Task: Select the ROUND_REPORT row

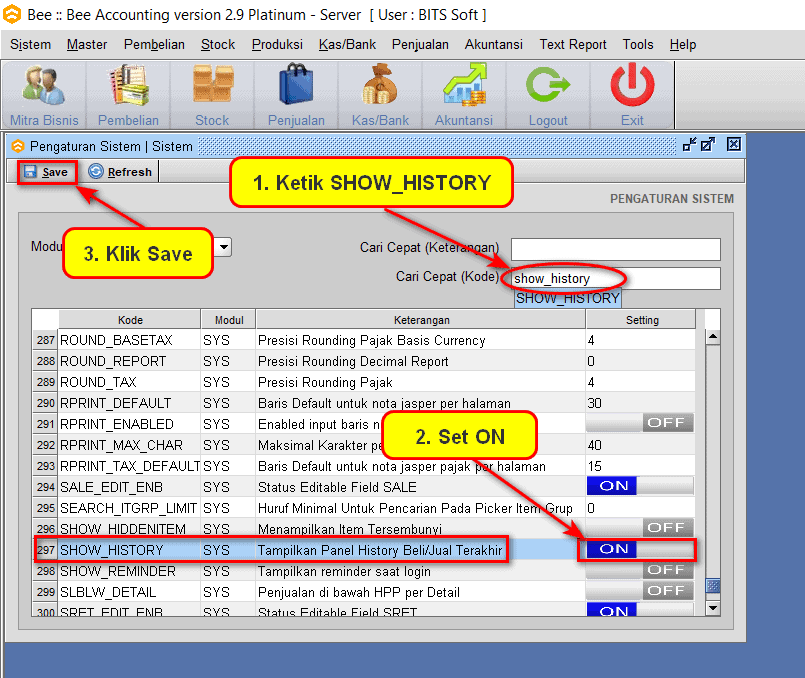Action: [x=364, y=361]
